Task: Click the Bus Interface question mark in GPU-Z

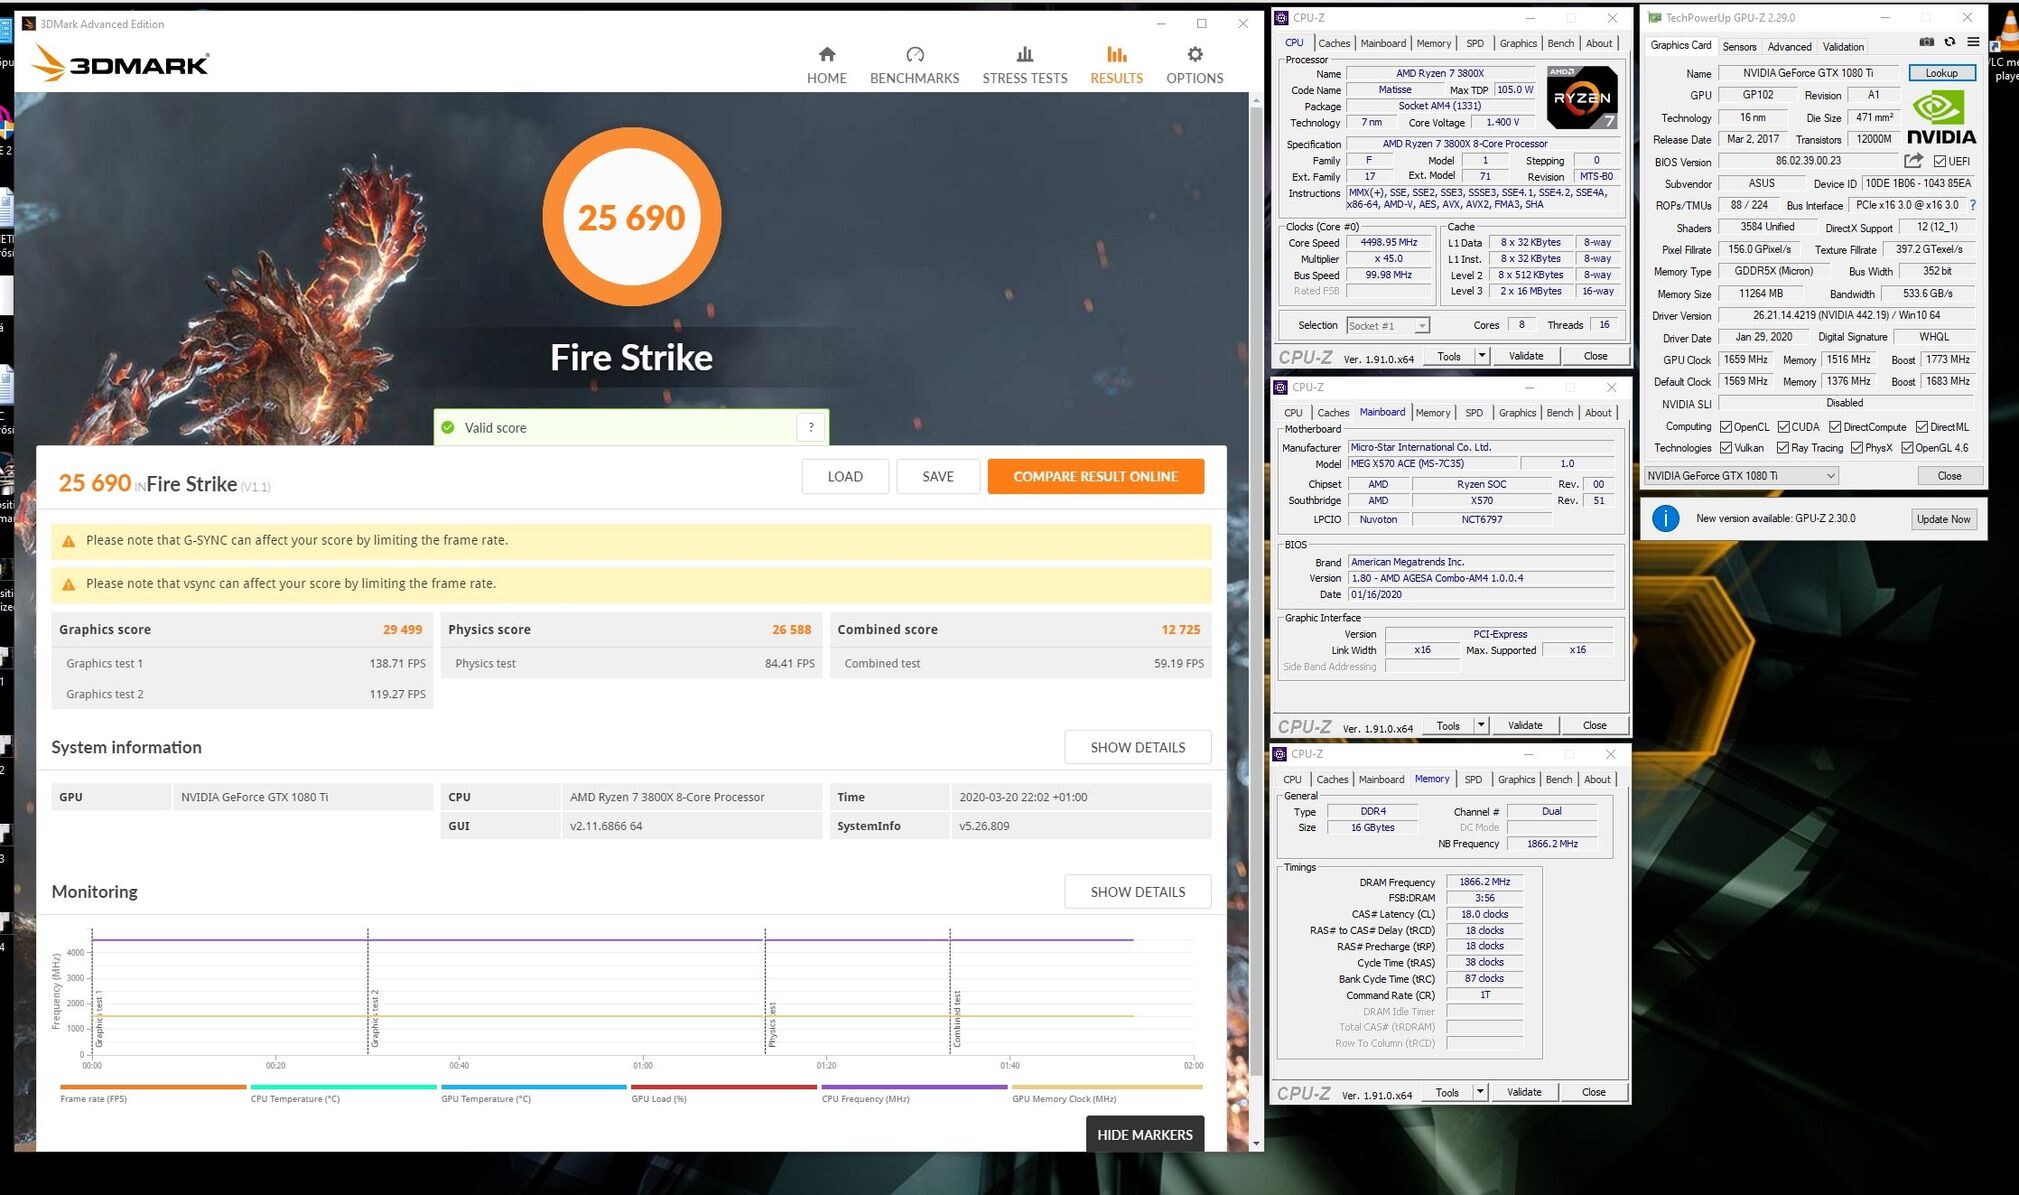Action: click(x=1972, y=205)
